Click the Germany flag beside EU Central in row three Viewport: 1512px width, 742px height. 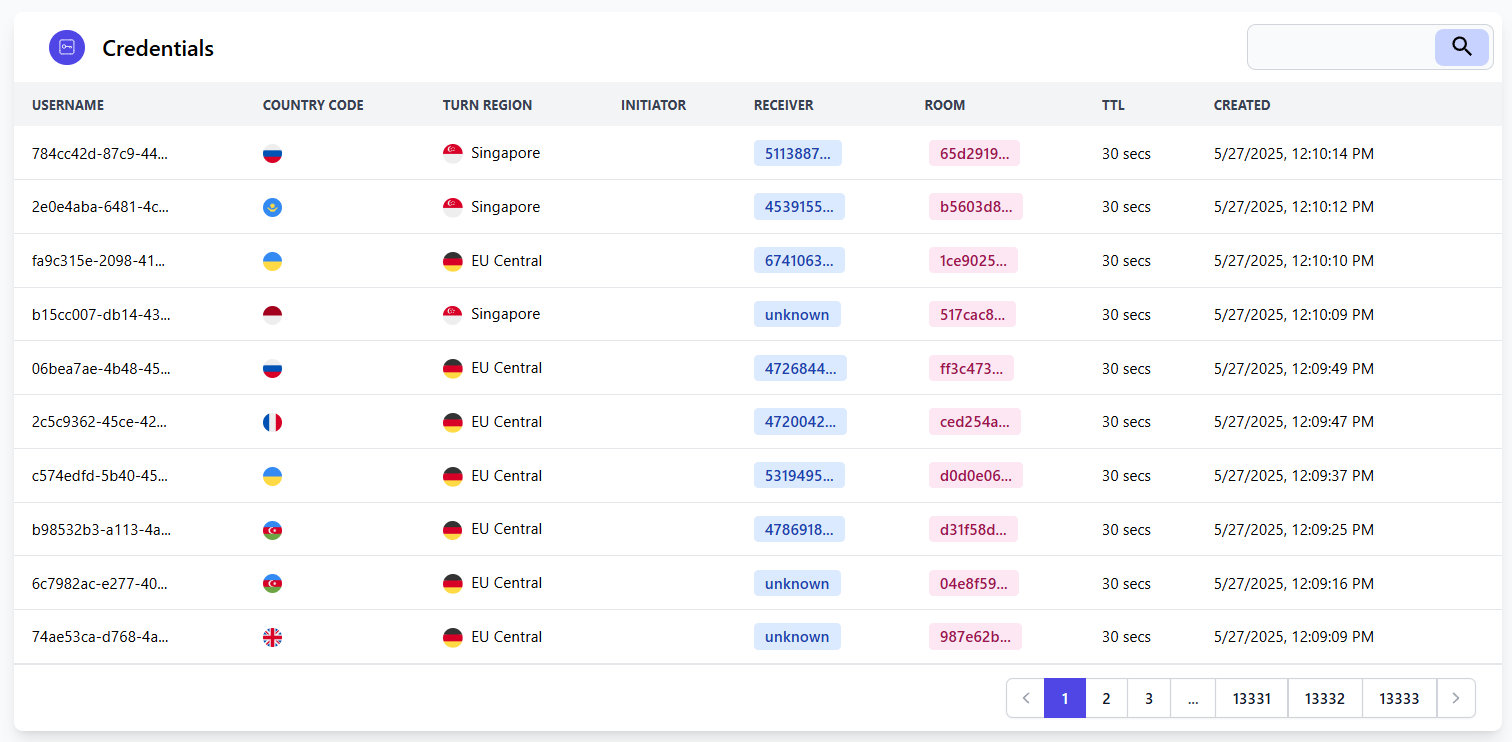click(x=452, y=261)
